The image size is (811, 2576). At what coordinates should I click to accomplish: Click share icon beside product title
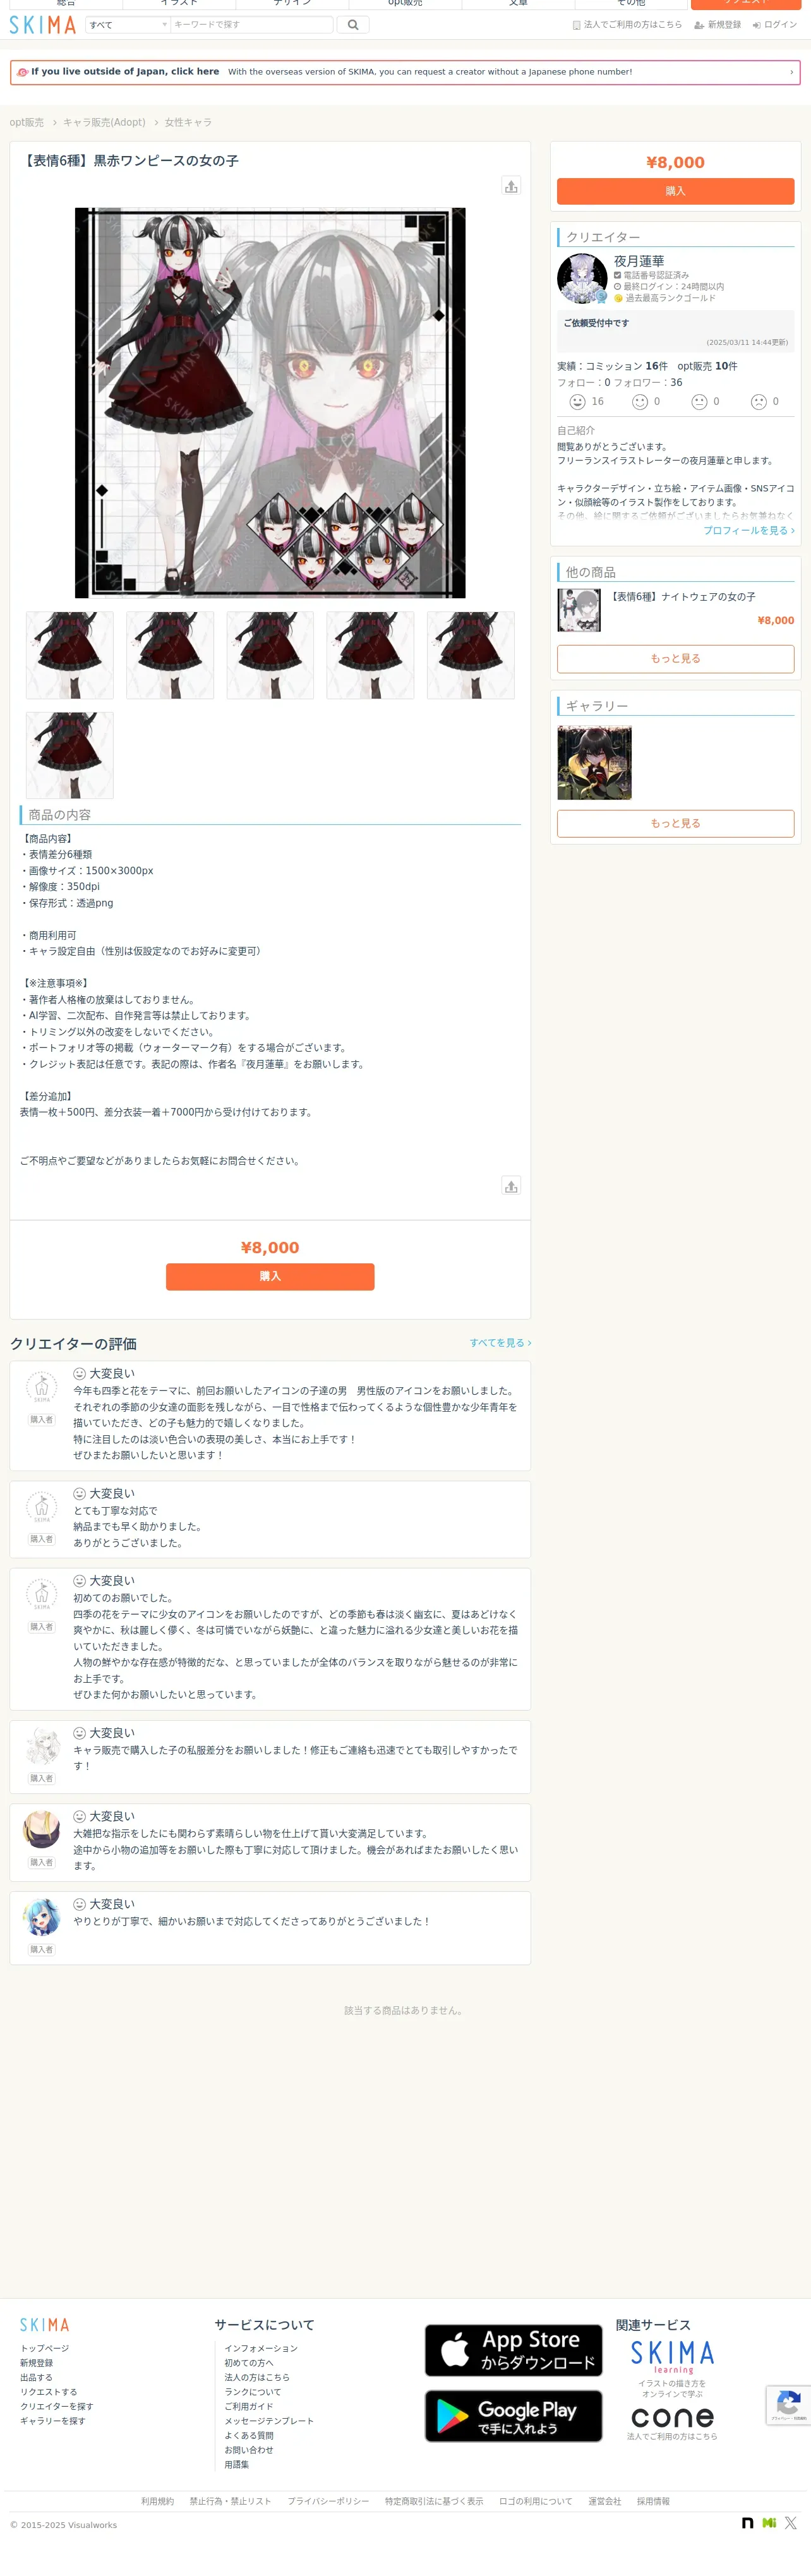(511, 186)
